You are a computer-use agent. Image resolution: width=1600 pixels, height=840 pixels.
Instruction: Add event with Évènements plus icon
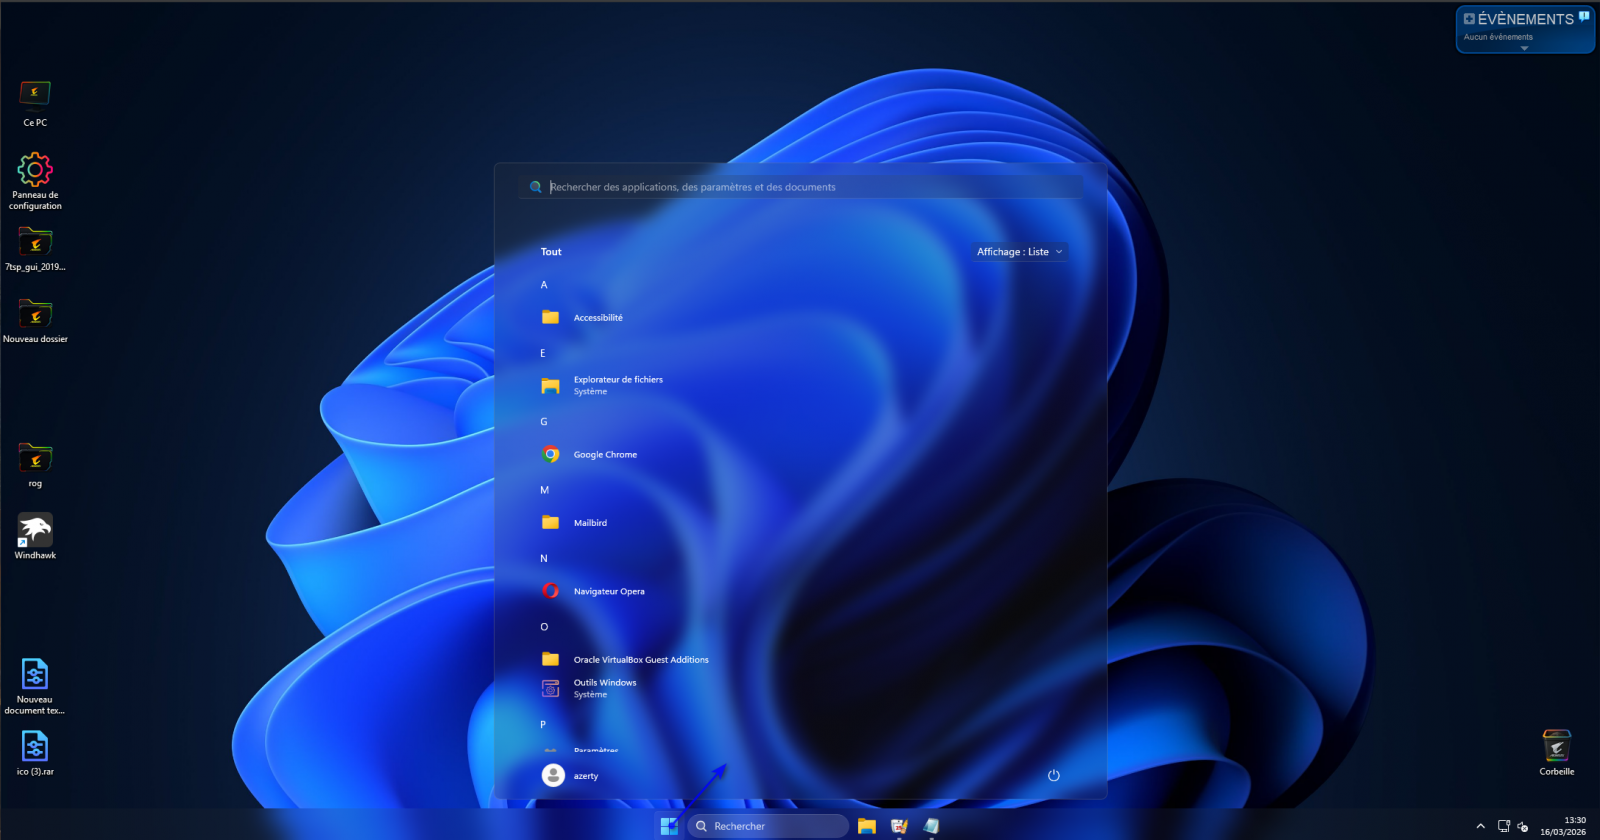pos(1469,19)
